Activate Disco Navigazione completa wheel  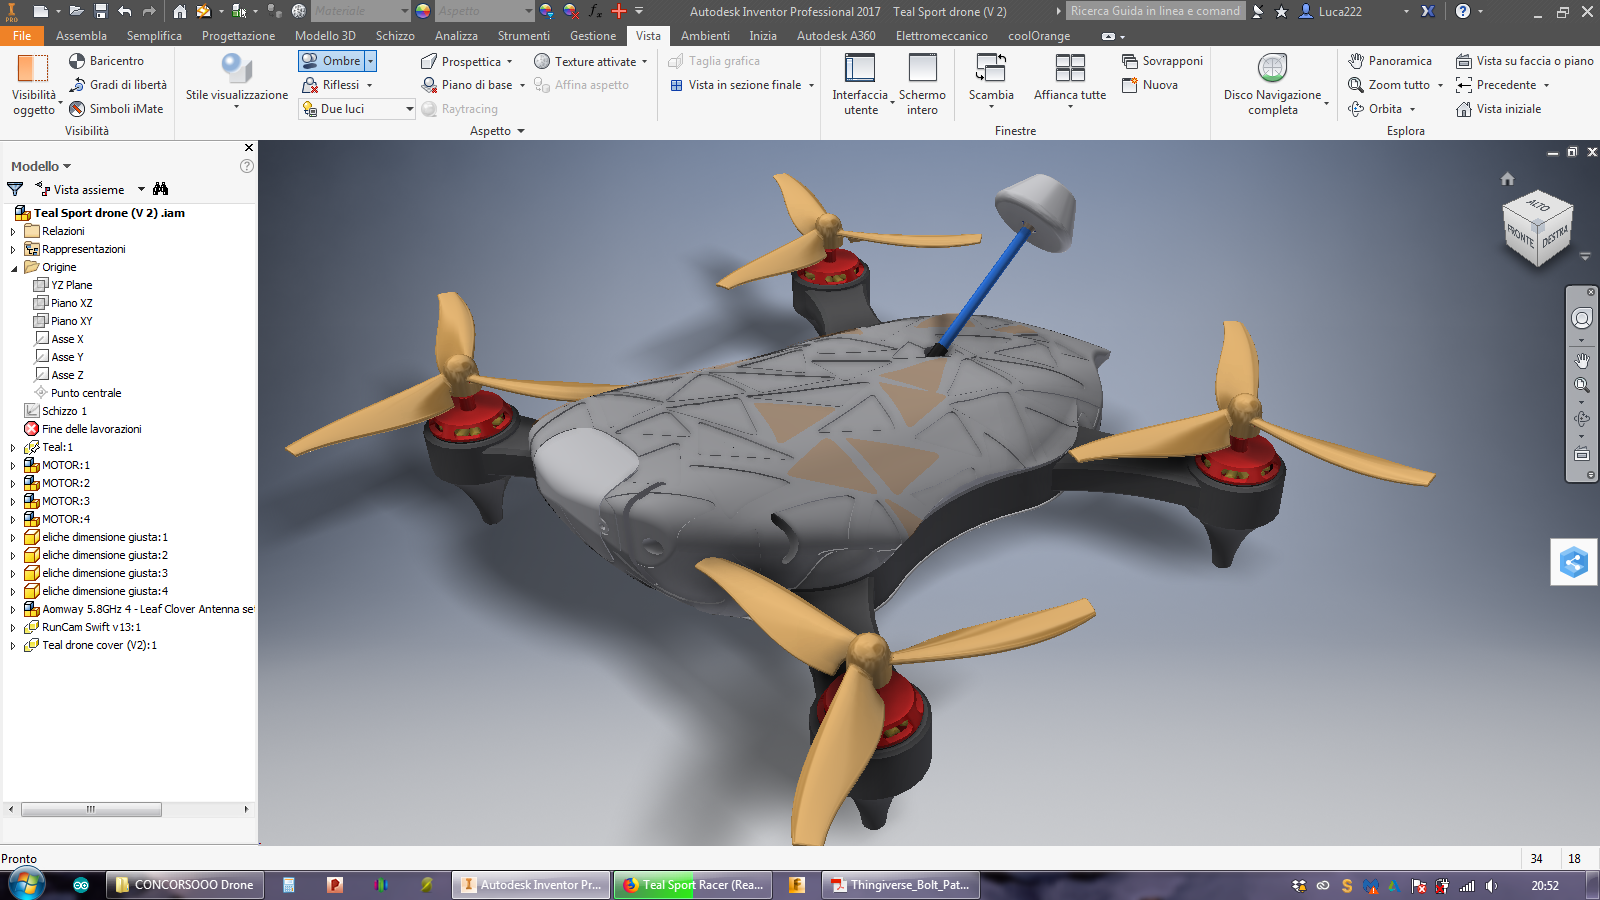(x=1272, y=84)
